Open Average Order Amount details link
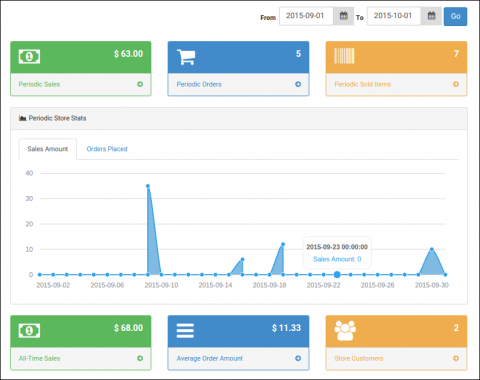480x380 pixels. tap(210, 359)
